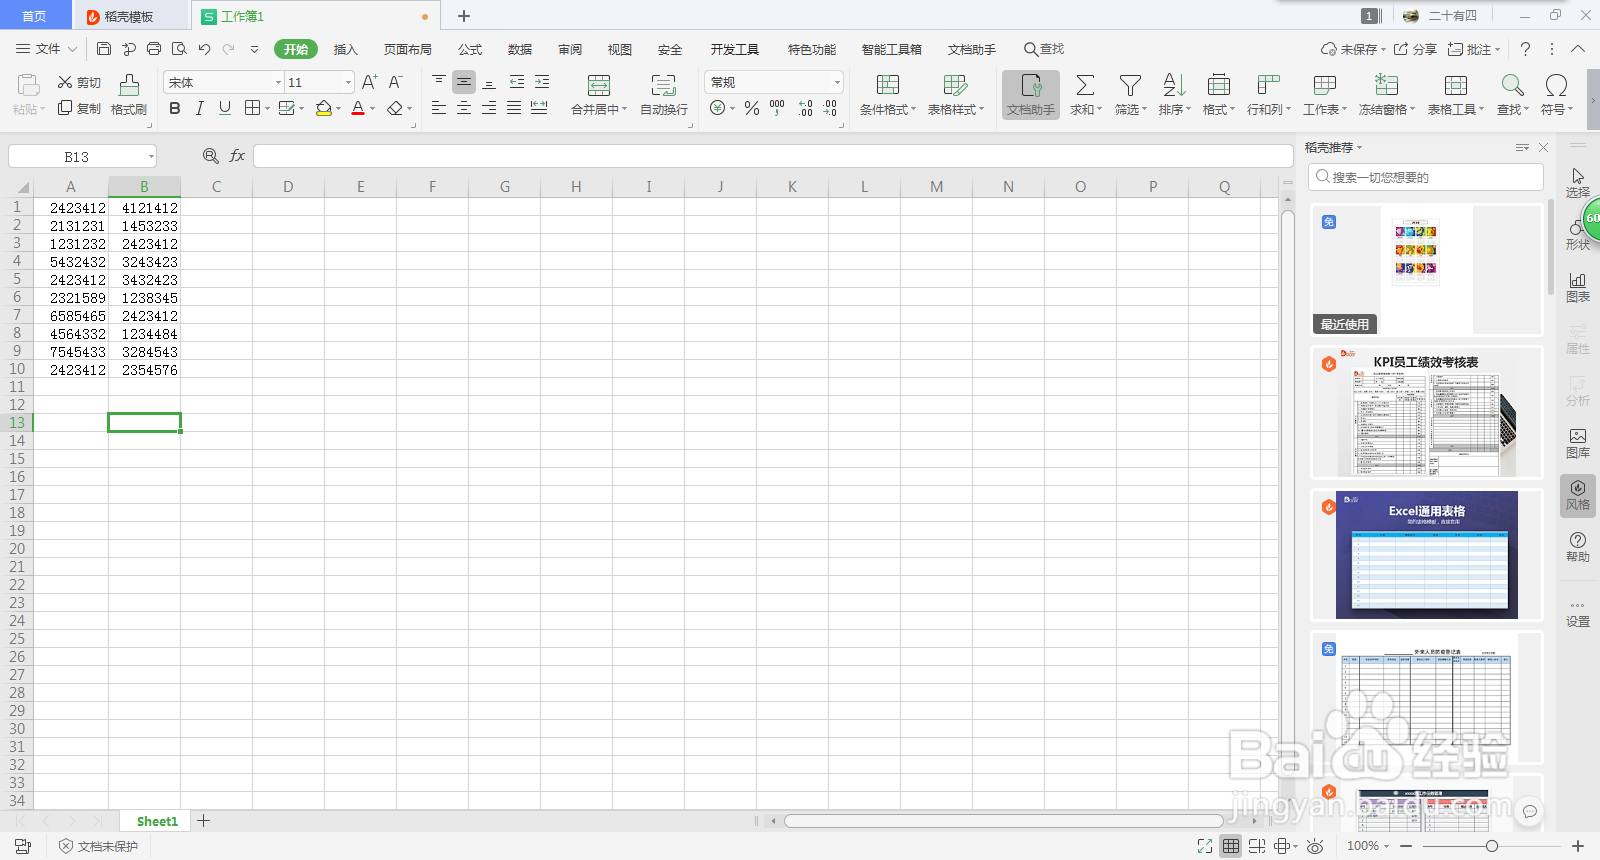The height and width of the screenshot is (860, 1600).
Task: Toggle Underline formatting
Action: pyautogui.click(x=225, y=108)
